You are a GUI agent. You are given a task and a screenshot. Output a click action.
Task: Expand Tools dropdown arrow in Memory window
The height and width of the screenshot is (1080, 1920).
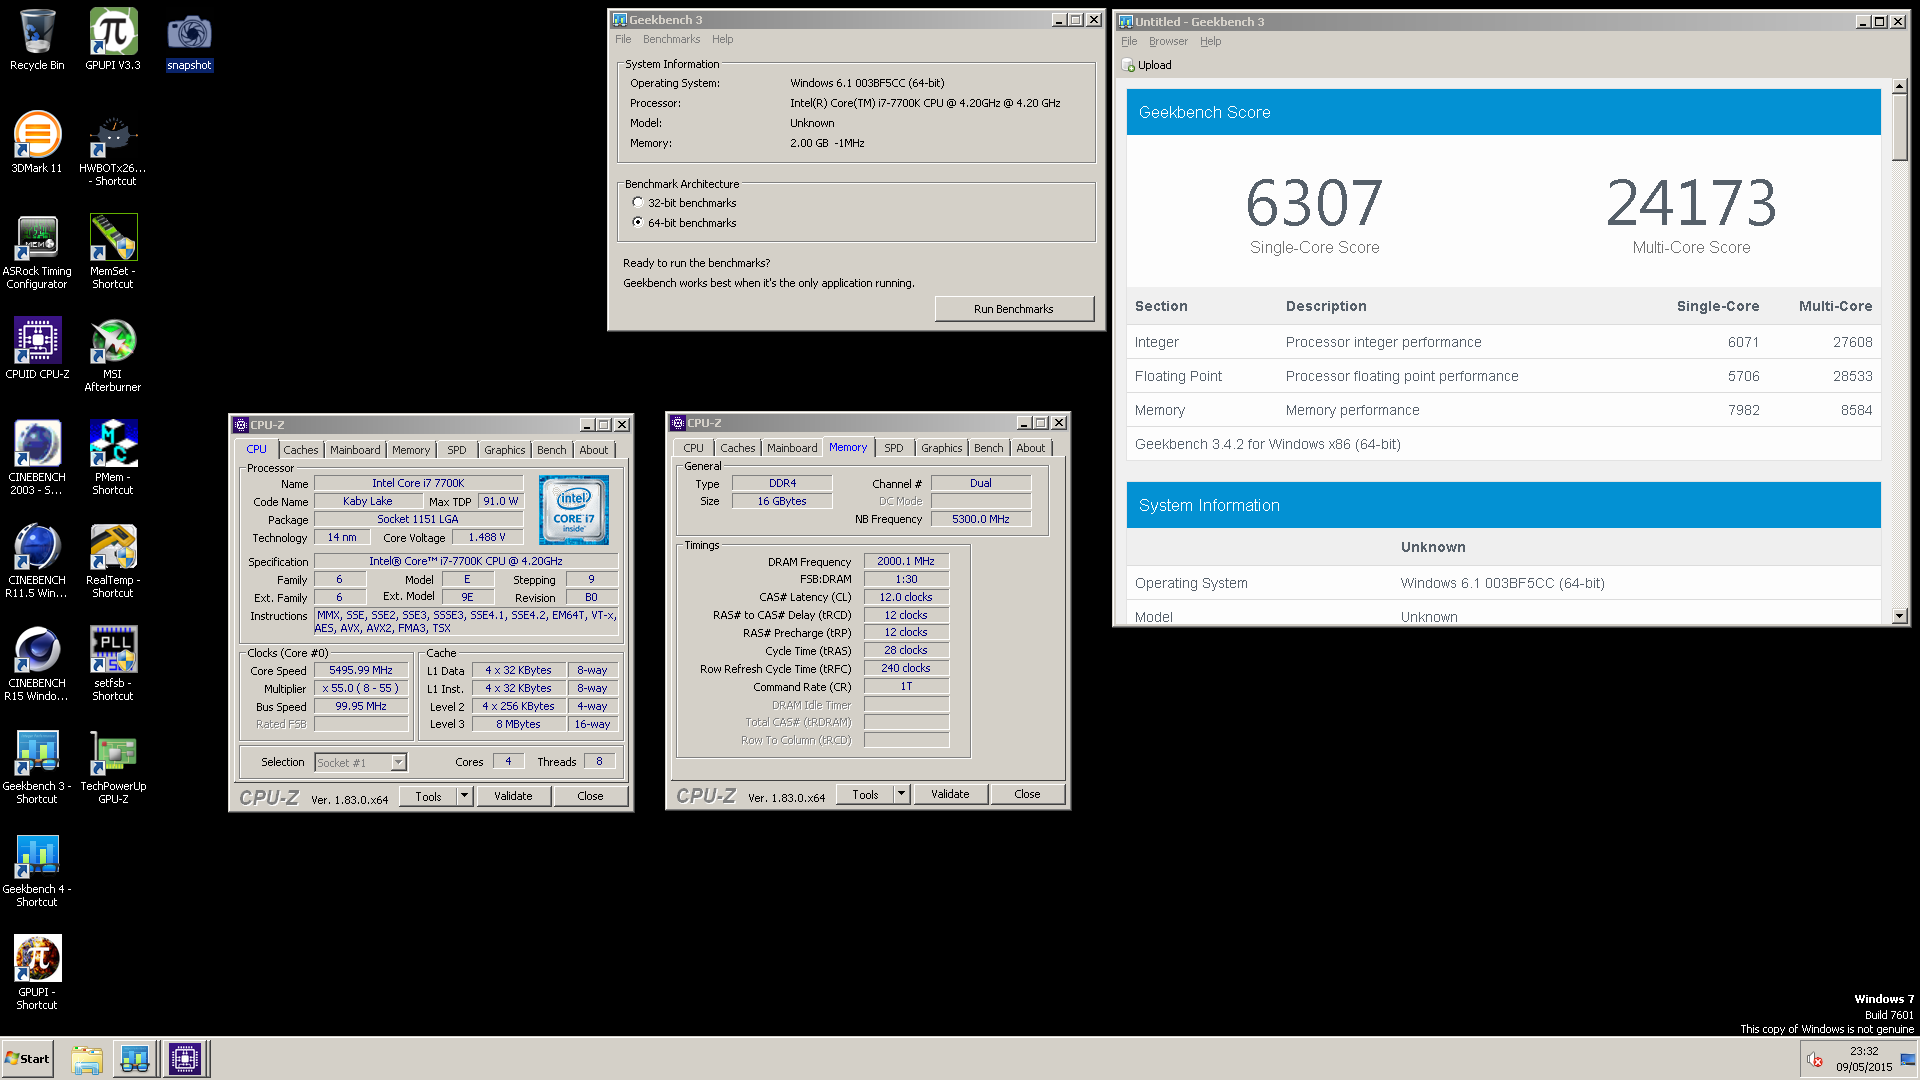[902, 794]
